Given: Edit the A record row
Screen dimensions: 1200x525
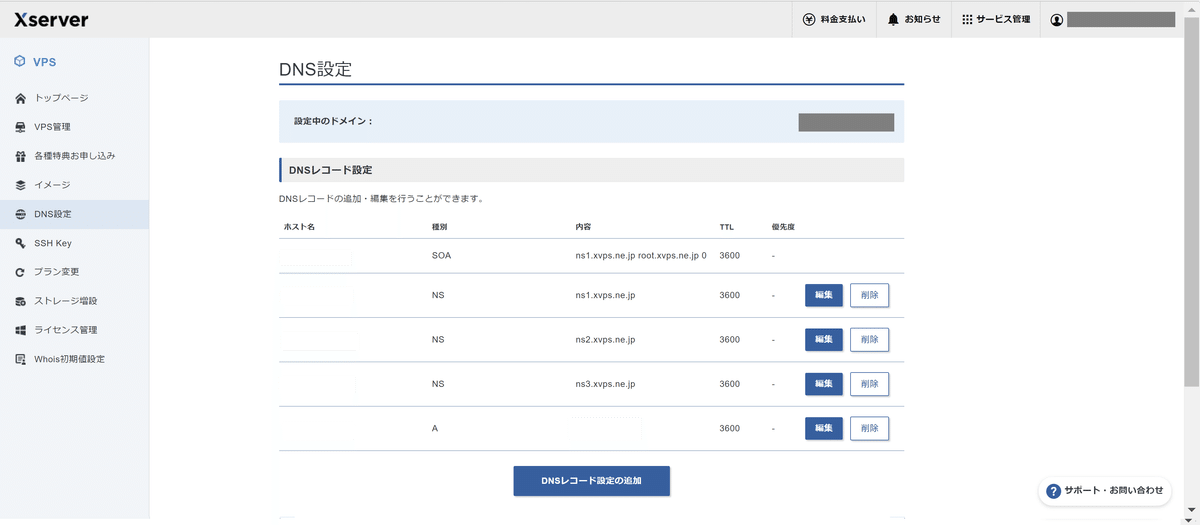Looking at the screenshot, I should tap(824, 428).
